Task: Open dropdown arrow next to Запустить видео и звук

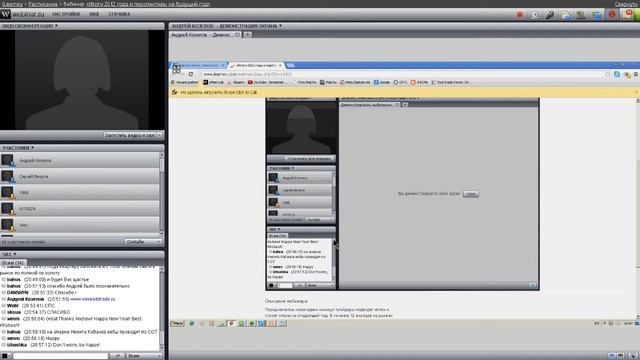Action: pos(160,135)
